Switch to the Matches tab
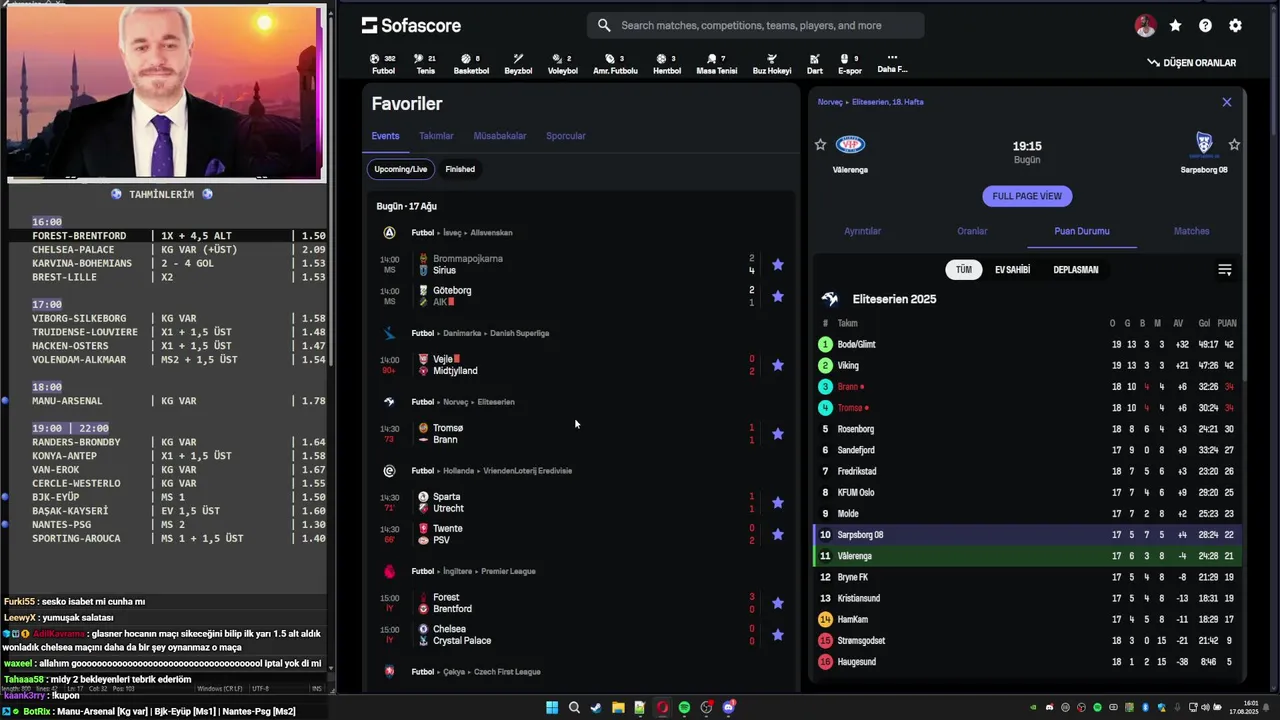 [x=1191, y=231]
